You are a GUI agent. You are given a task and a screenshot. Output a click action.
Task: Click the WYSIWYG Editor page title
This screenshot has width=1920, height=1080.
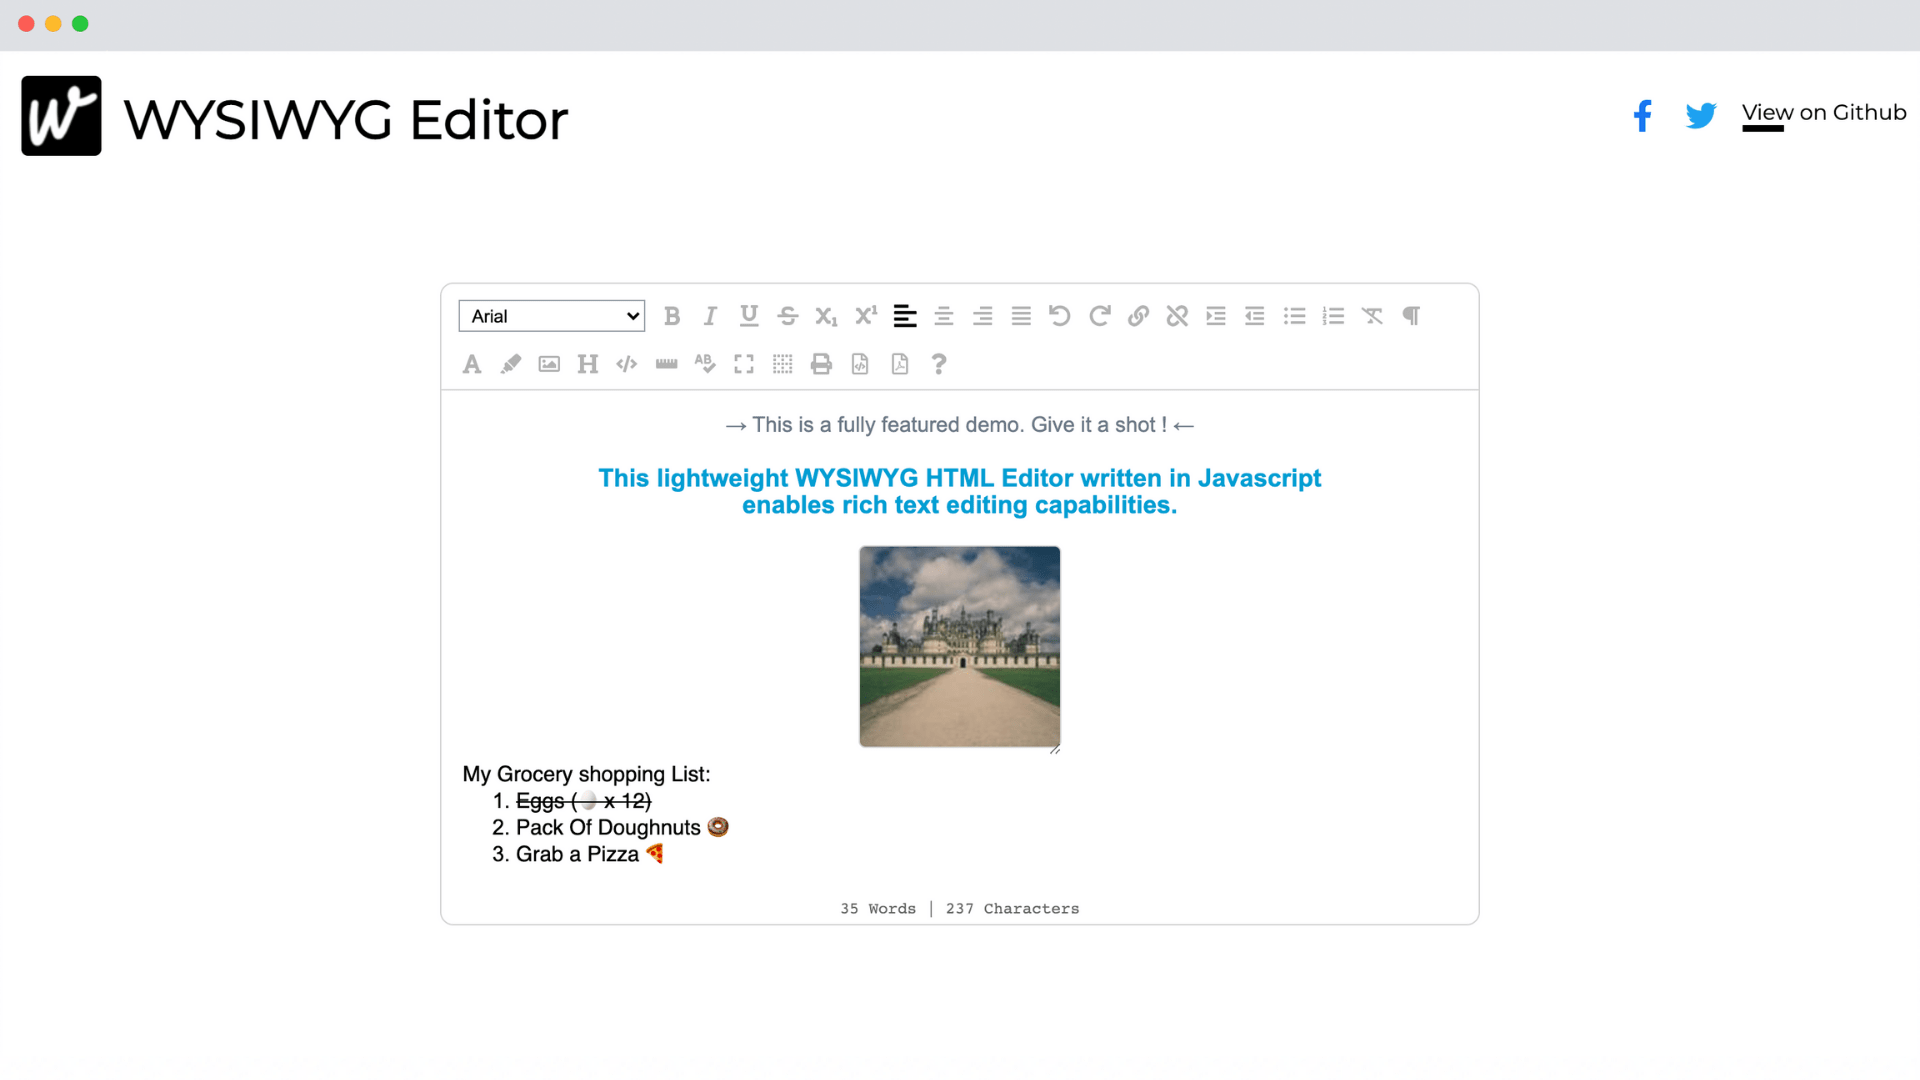tap(346, 120)
